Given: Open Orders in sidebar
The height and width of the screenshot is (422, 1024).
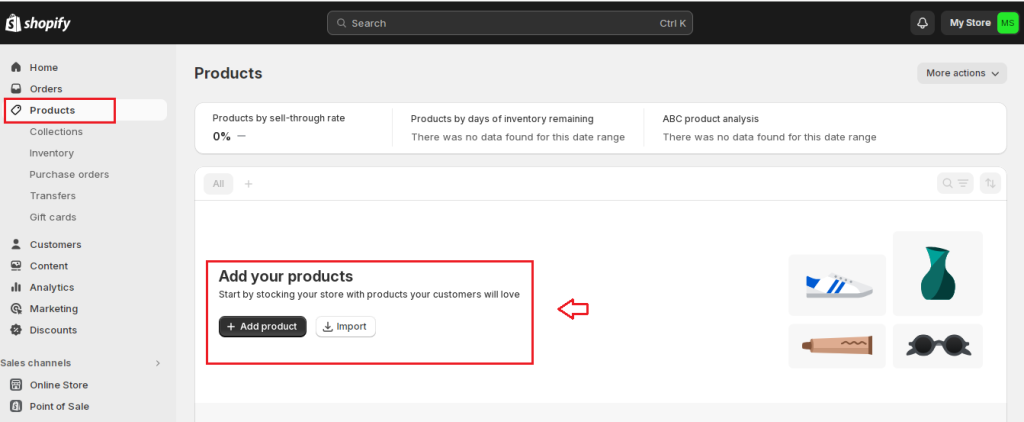Looking at the screenshot, I should [46, 89].
